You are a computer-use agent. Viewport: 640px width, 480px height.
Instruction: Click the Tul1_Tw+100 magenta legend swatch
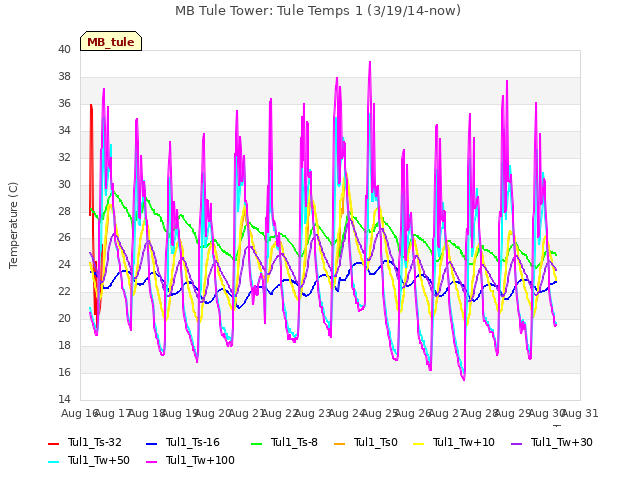click(151, 461)
